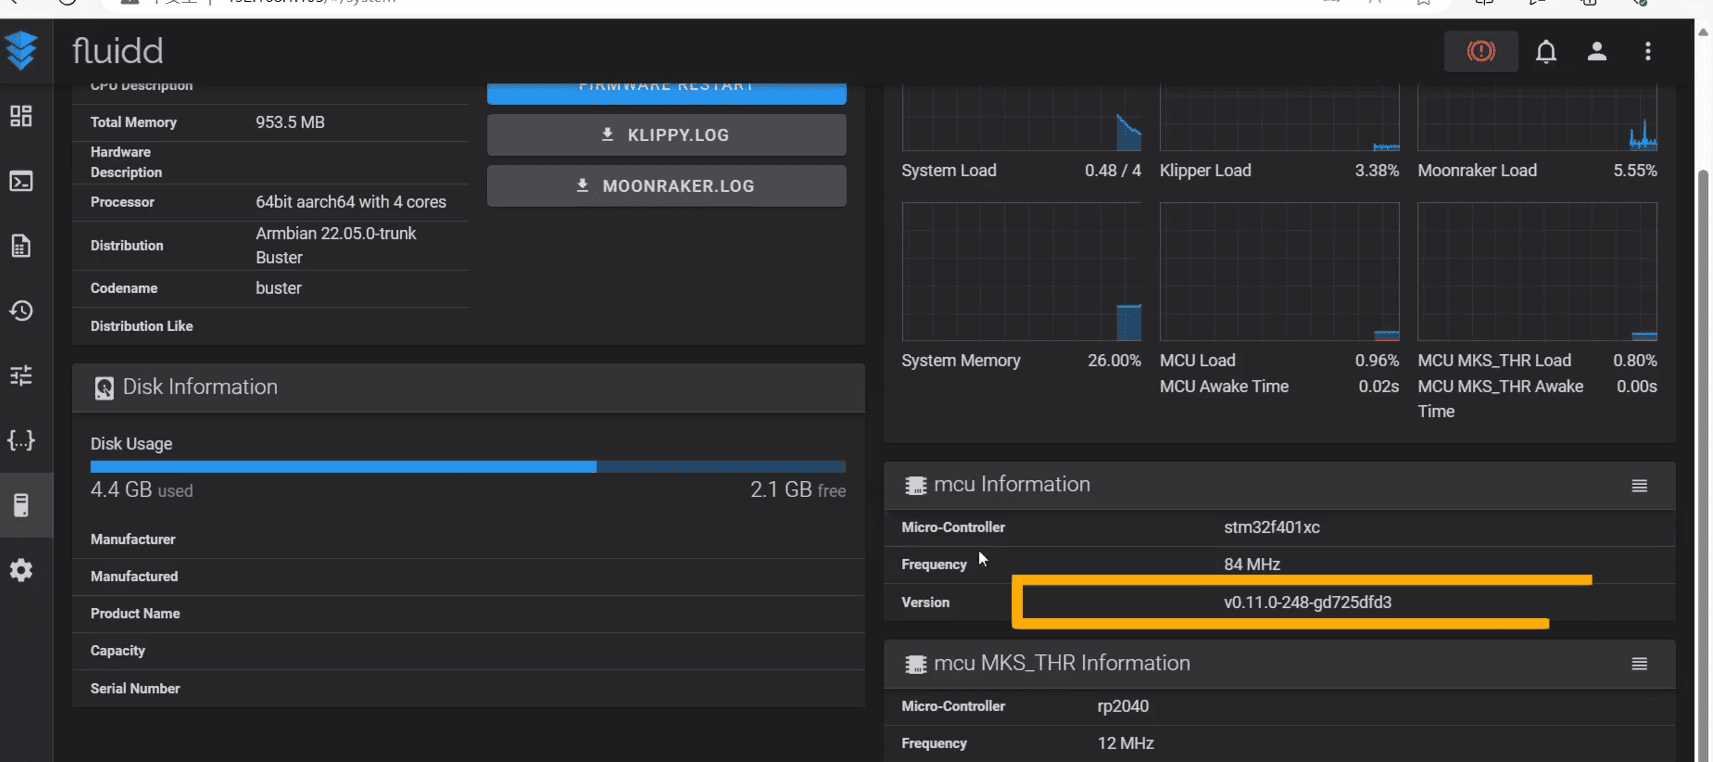This screenshot has width=1713, height=762.
Task: Click the MCU Load chart
Action: (1279, 272)
